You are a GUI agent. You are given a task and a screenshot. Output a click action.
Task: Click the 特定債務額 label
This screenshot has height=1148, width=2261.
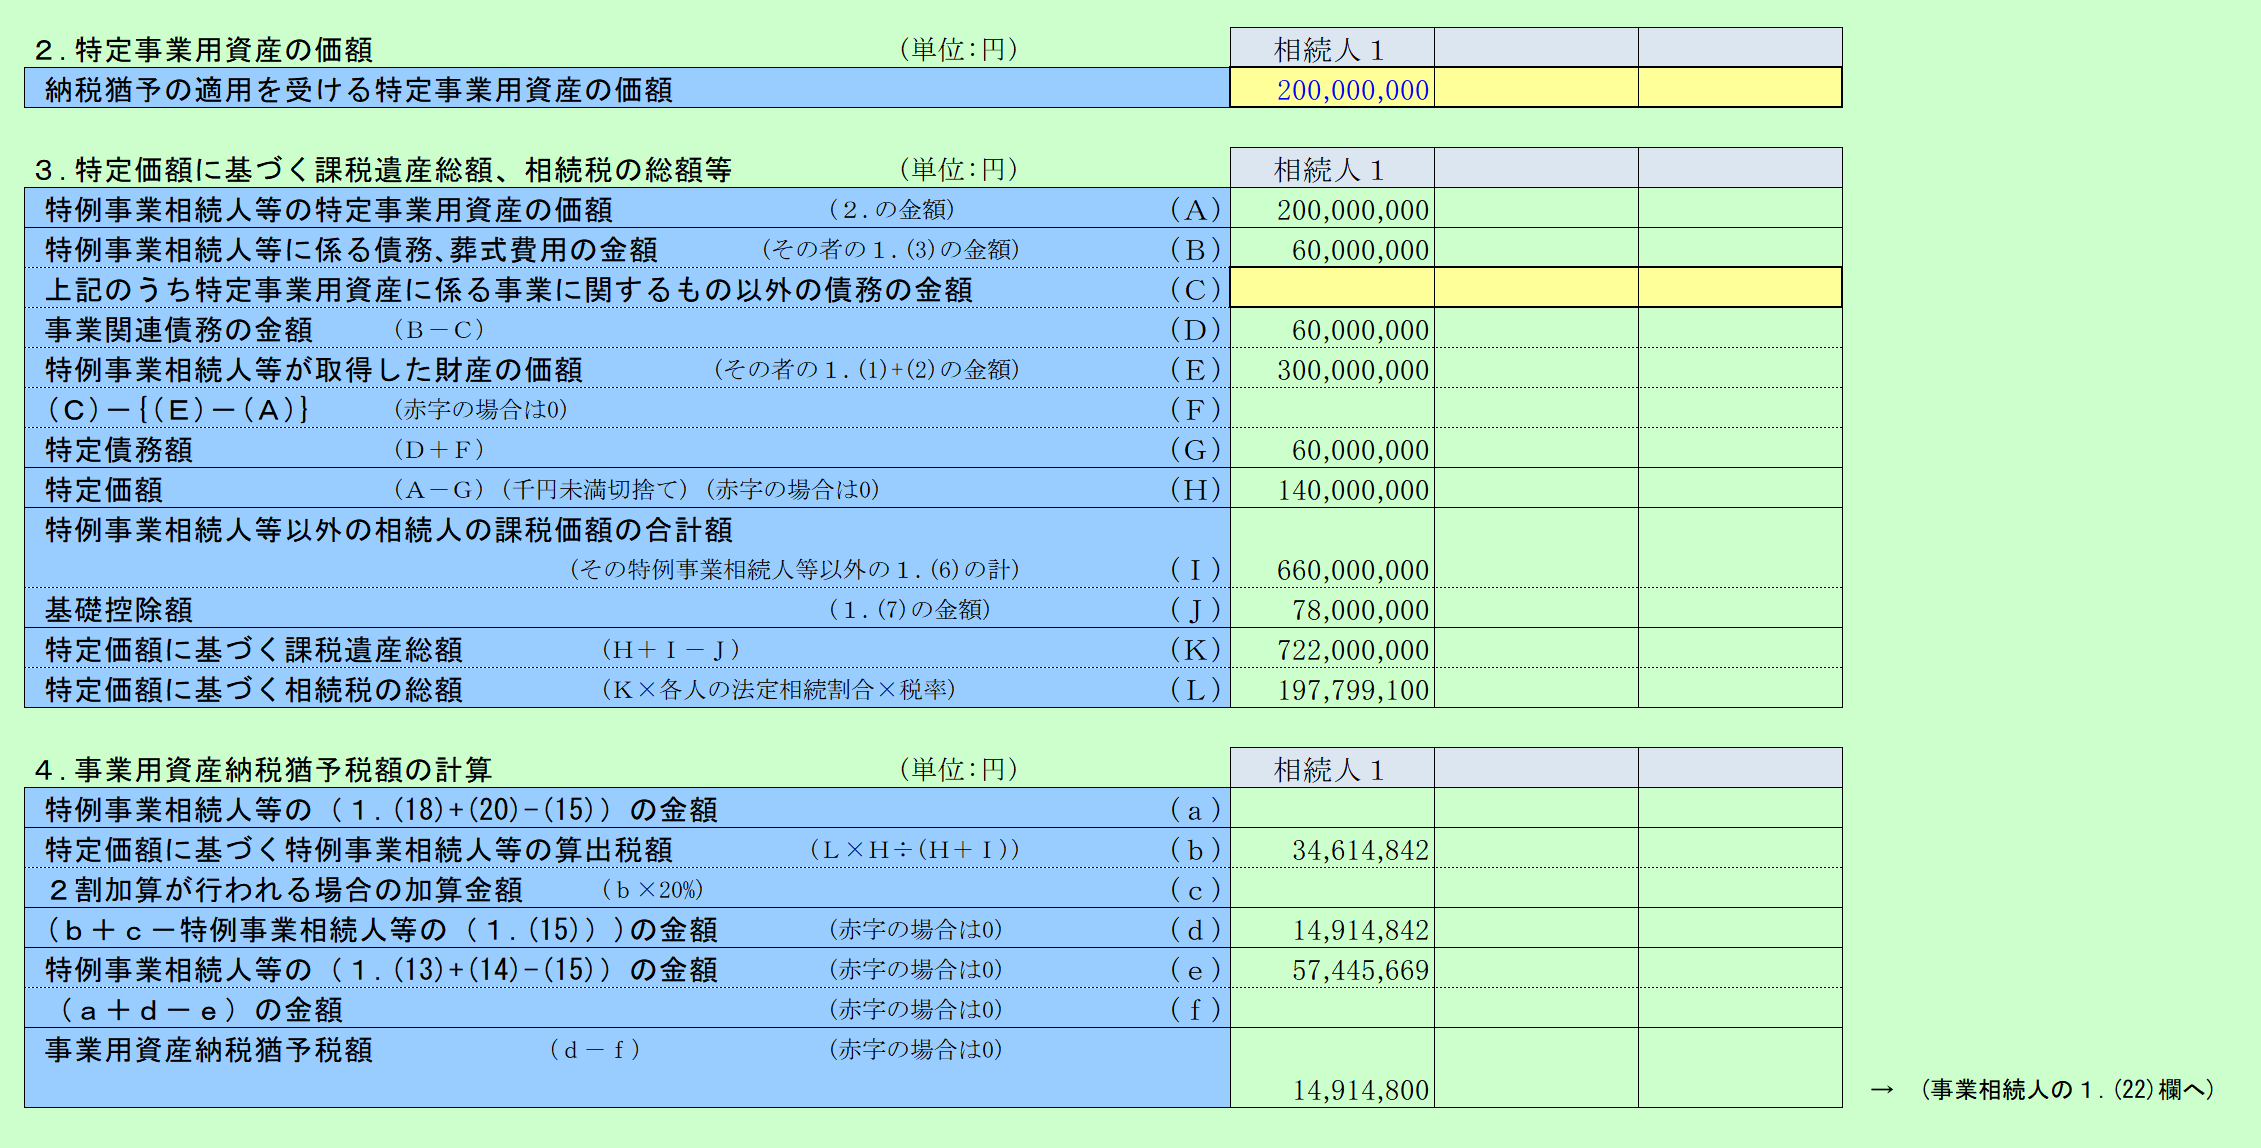(x=119, y=450)
